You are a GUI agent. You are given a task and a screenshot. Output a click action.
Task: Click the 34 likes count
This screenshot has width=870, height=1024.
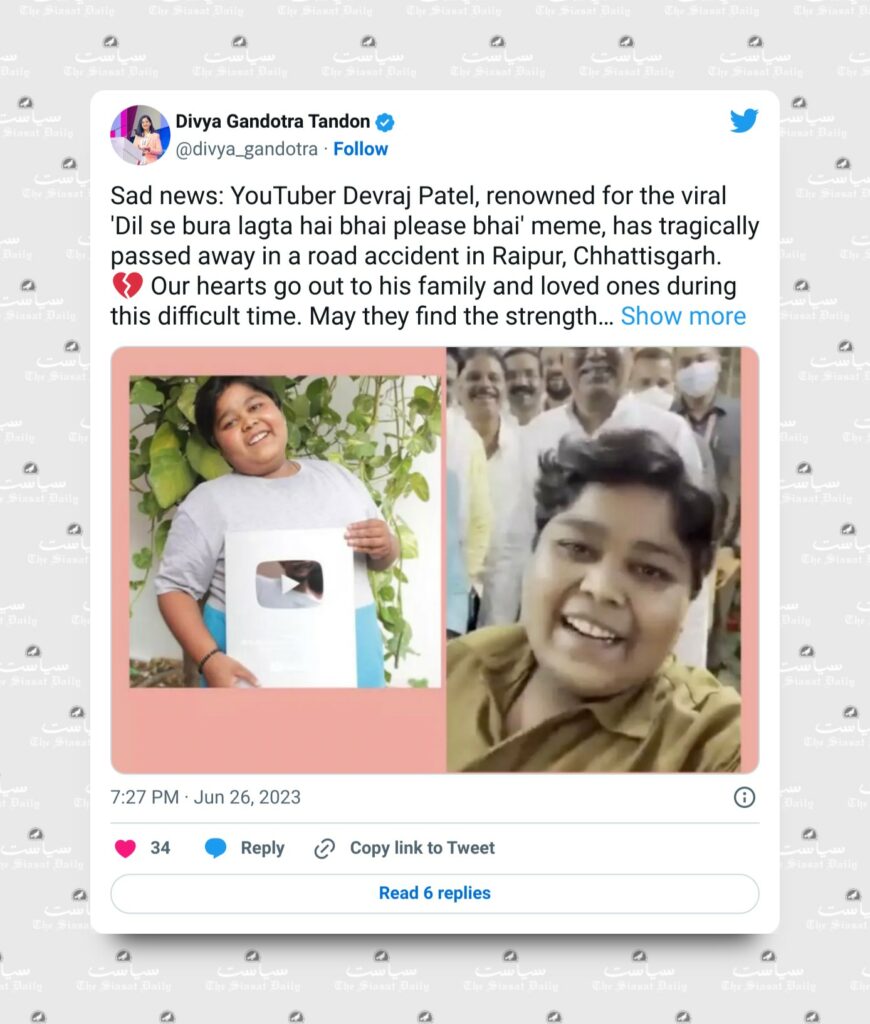coord(160,848)
